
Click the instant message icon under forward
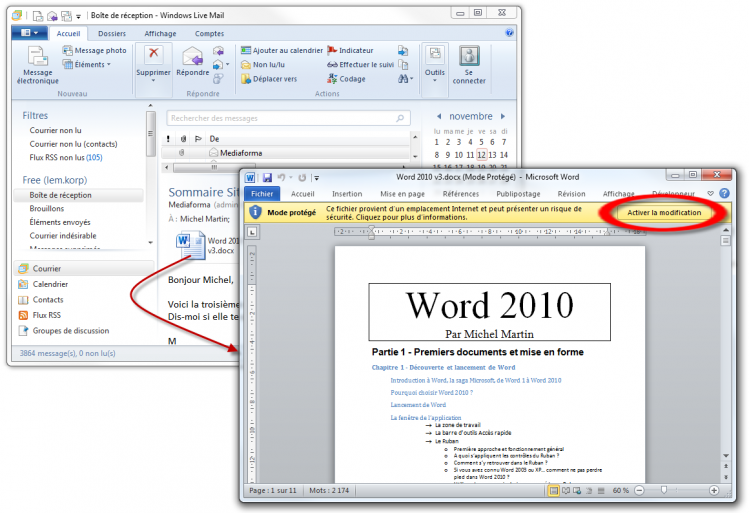[218, 78]
